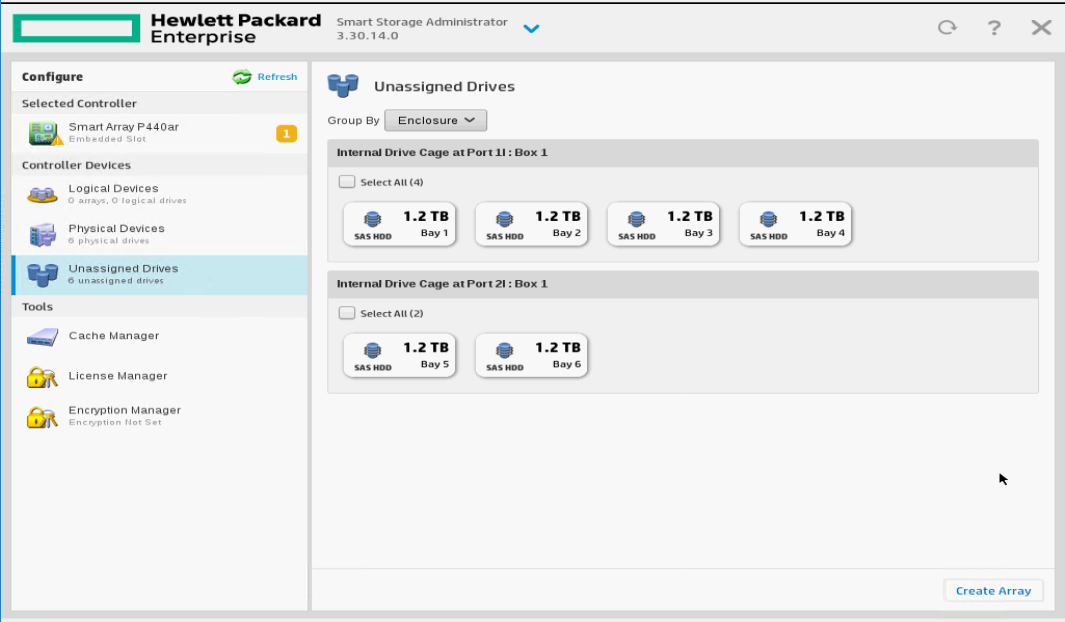Click the Controller Devices section label
Image resolution: width=1065 pixels, height=622 pixels.
coord(76,165)
